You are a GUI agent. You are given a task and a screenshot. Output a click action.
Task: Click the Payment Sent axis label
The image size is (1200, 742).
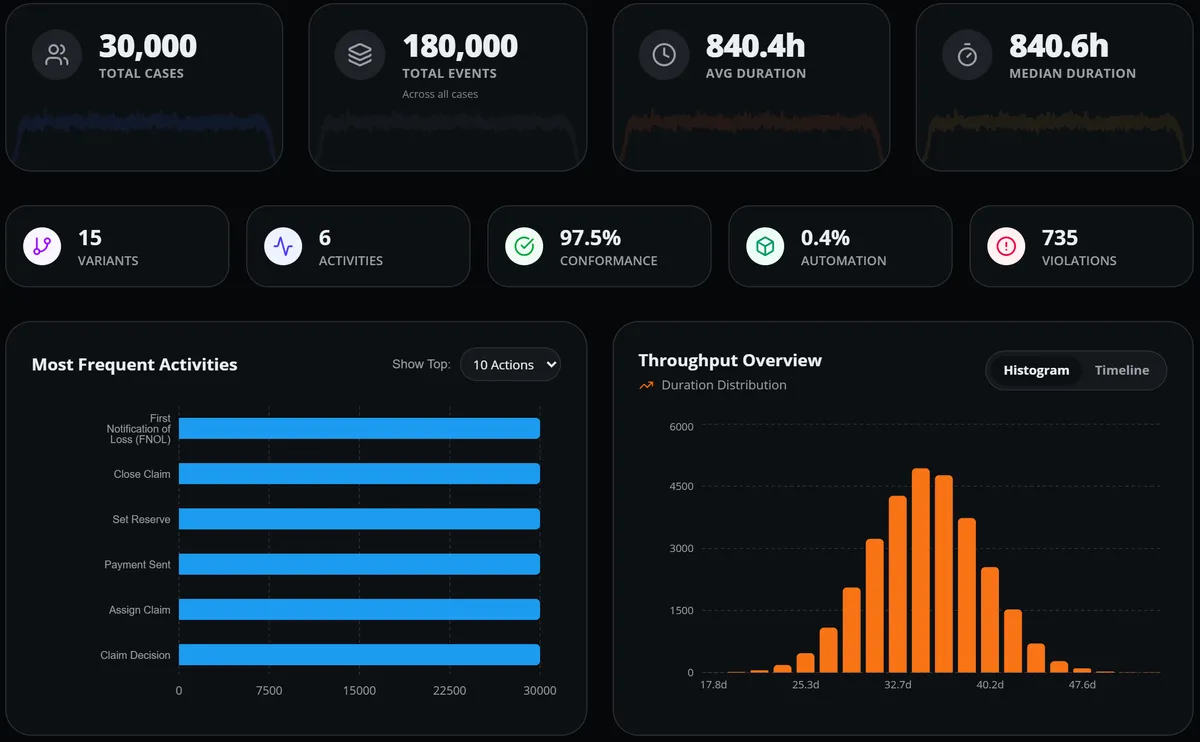coord(137,565)
